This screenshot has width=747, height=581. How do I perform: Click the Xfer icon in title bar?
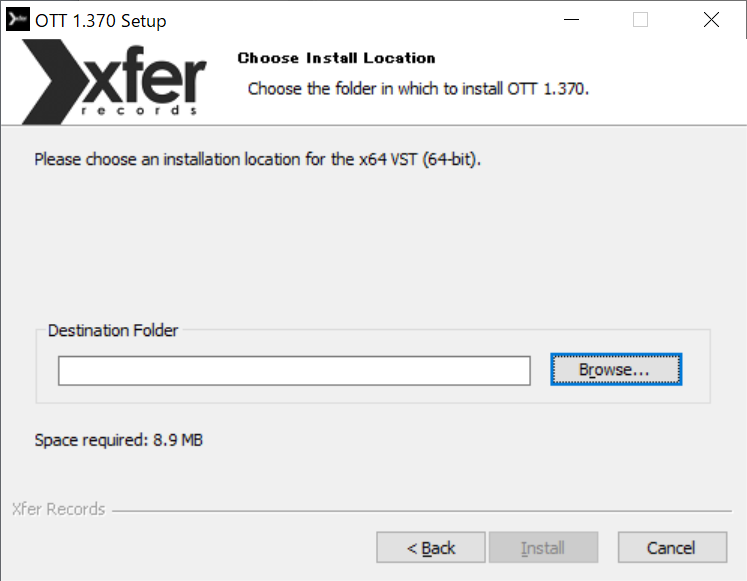(x=18, y=20)
